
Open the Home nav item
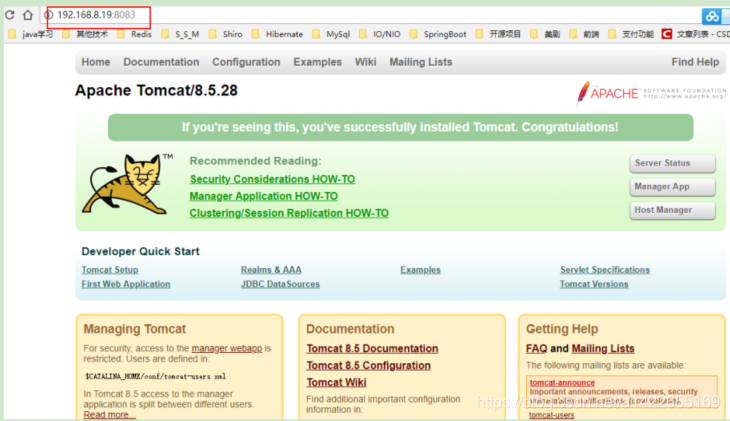pyautogui.click(x=96, y=62)
